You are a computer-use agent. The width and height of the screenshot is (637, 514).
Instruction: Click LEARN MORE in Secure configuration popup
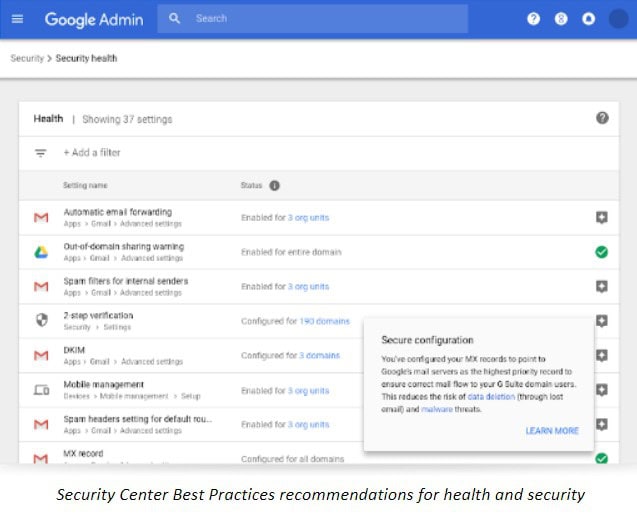pyautogui.click(x=552, y=431)
